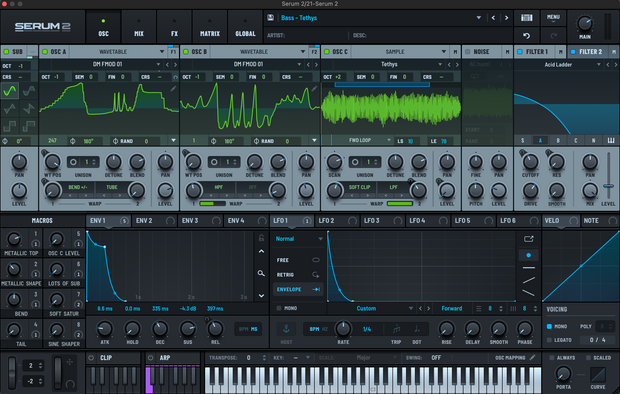
Task: Select the LFO ENVELOPE mode
Action: (x=298, y=289)
